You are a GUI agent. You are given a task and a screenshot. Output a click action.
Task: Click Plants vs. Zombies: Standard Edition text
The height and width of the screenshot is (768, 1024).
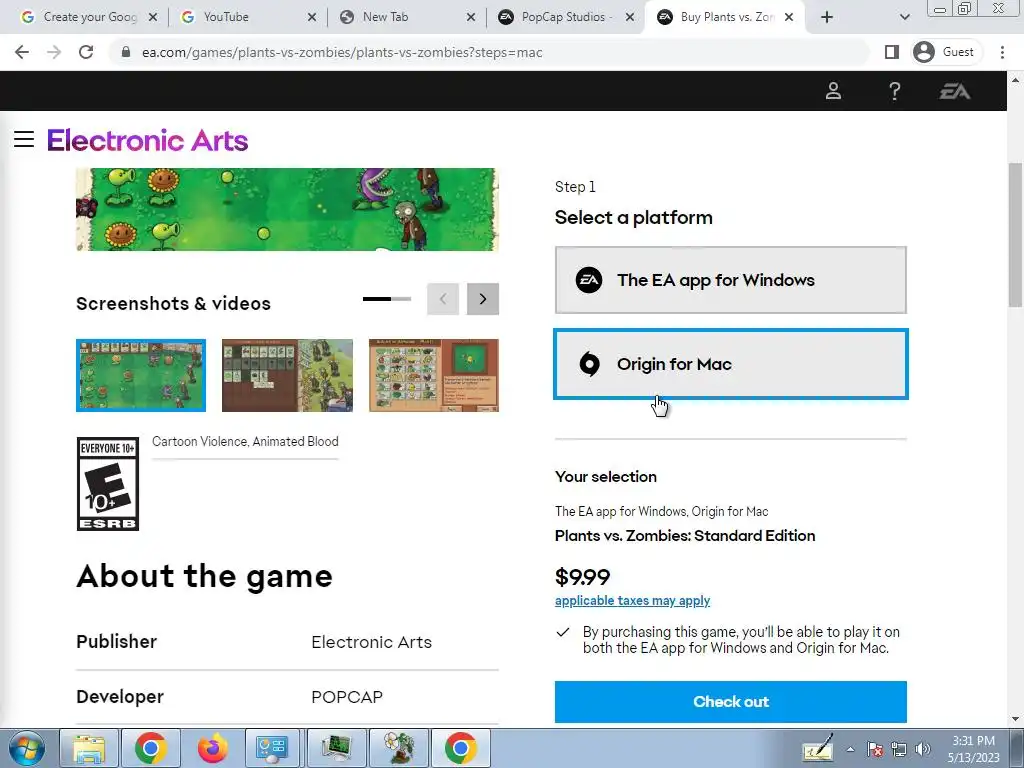685,536
